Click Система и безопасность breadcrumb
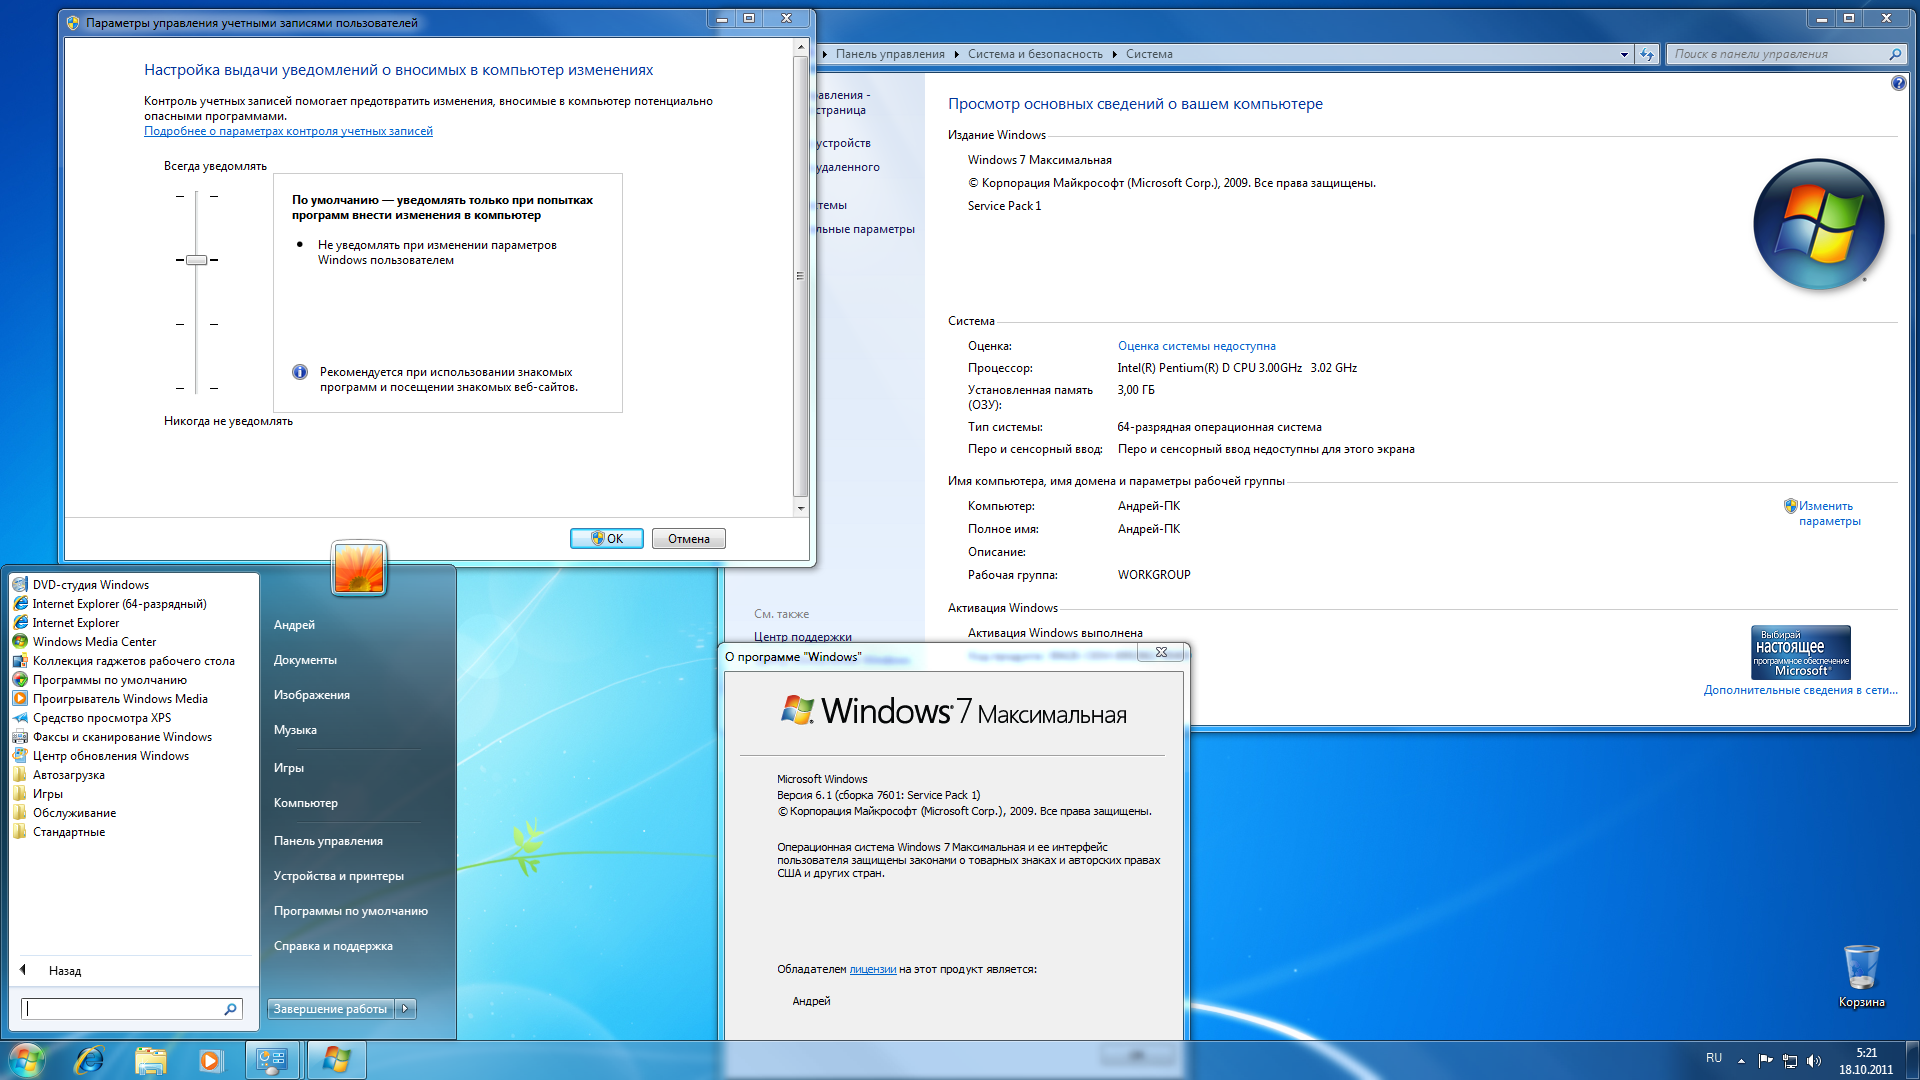Image resolution: width=1920 pixels, height=1080 pixels. (x=1035, y=54)
